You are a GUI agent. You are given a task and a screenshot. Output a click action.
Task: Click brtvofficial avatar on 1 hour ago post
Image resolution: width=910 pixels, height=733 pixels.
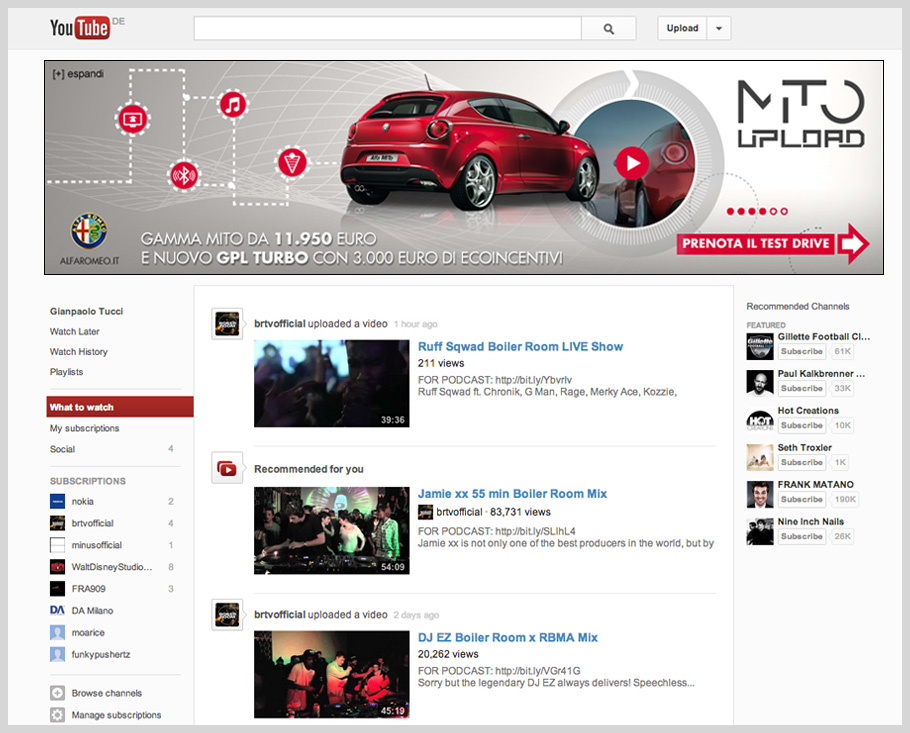pos(227,324)
